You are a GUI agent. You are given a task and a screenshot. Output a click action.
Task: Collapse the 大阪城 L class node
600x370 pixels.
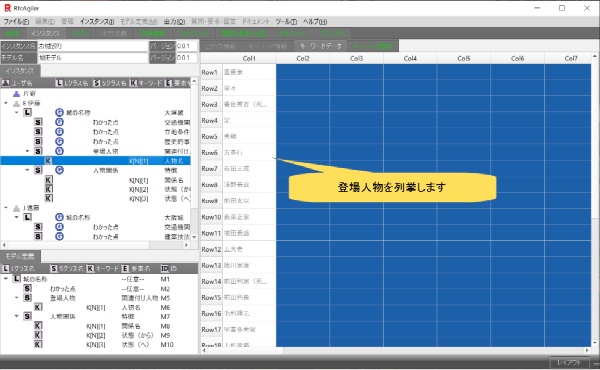click(x=16, y=217)
